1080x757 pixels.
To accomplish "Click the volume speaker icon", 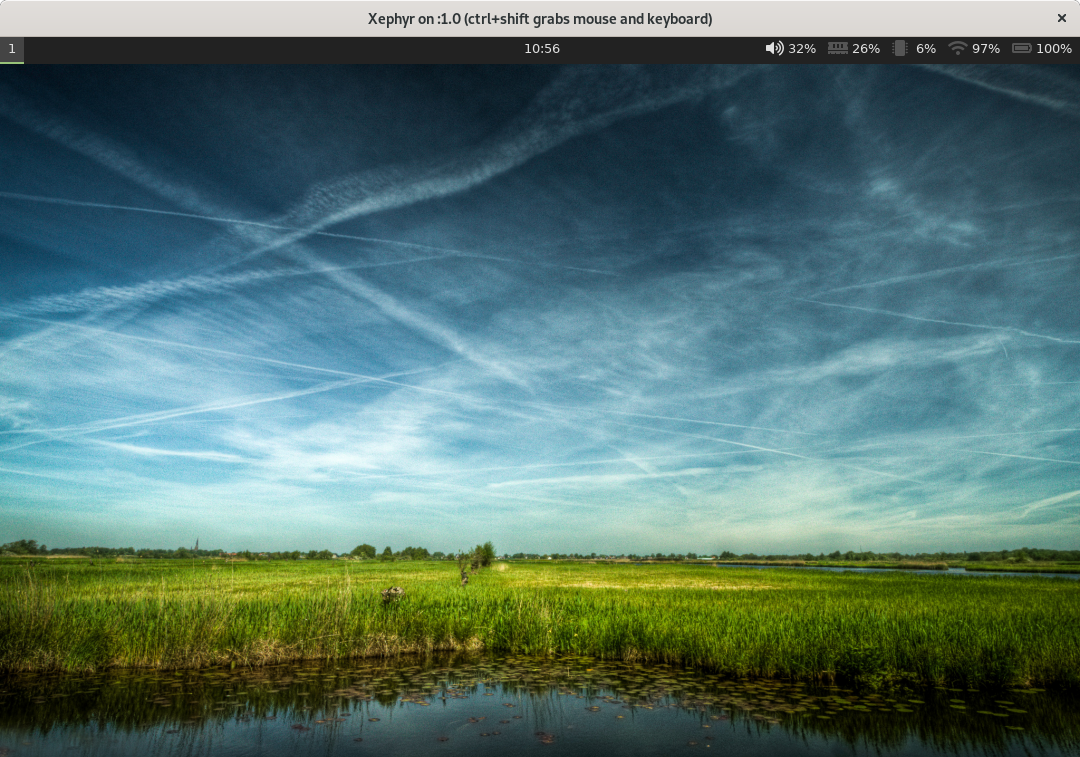I will pyautogui.click(x=774, y=48).
